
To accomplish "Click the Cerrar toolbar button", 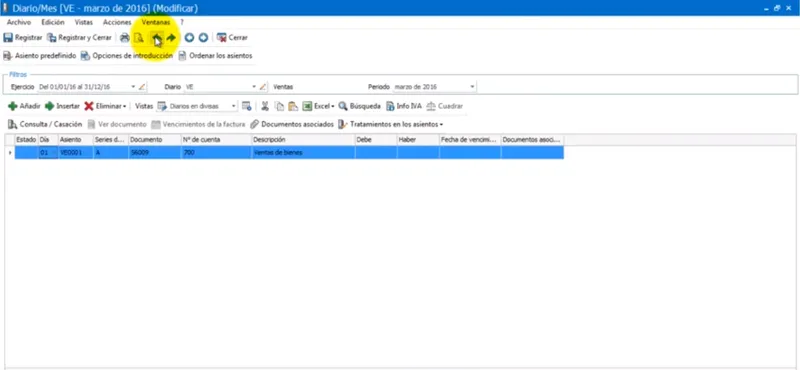I will (232, 38).
